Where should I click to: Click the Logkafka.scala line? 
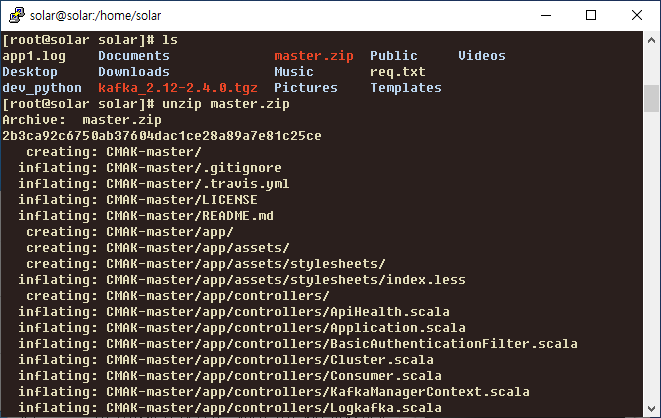(230, 408)
